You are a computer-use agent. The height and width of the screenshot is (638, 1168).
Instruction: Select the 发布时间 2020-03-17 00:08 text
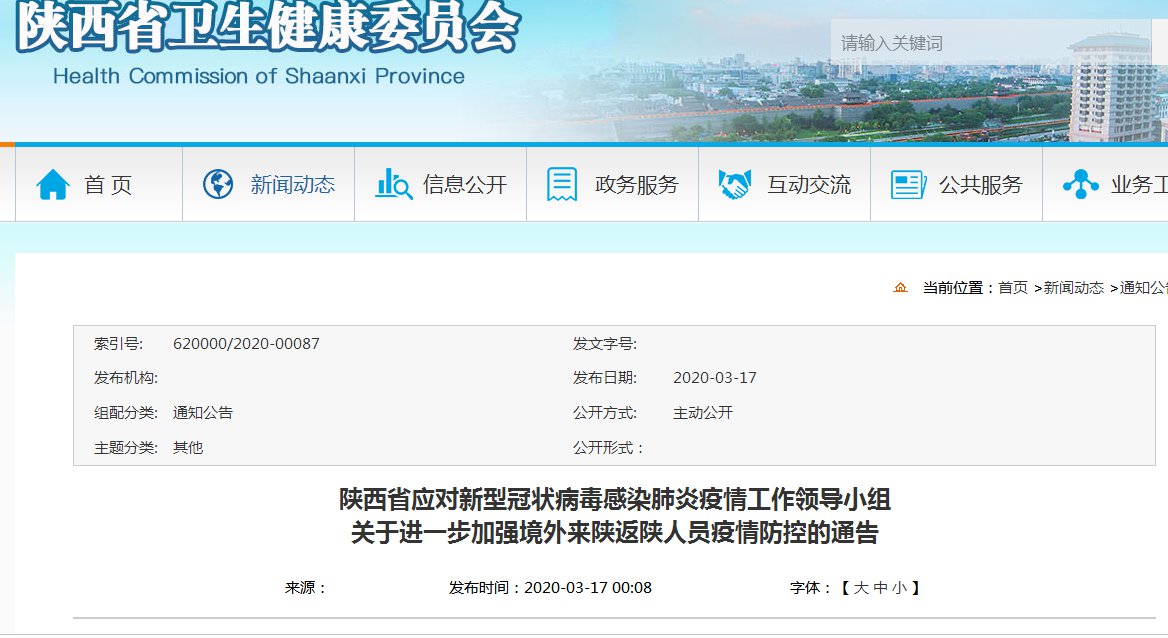click(x=550, y=588)
